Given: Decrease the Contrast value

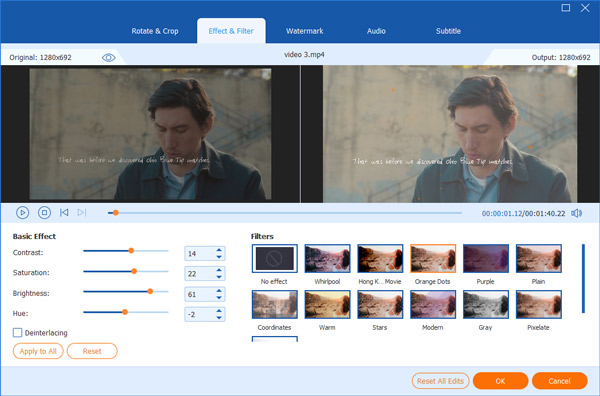Looking at the screenshot, I should (x=219, y=257).
